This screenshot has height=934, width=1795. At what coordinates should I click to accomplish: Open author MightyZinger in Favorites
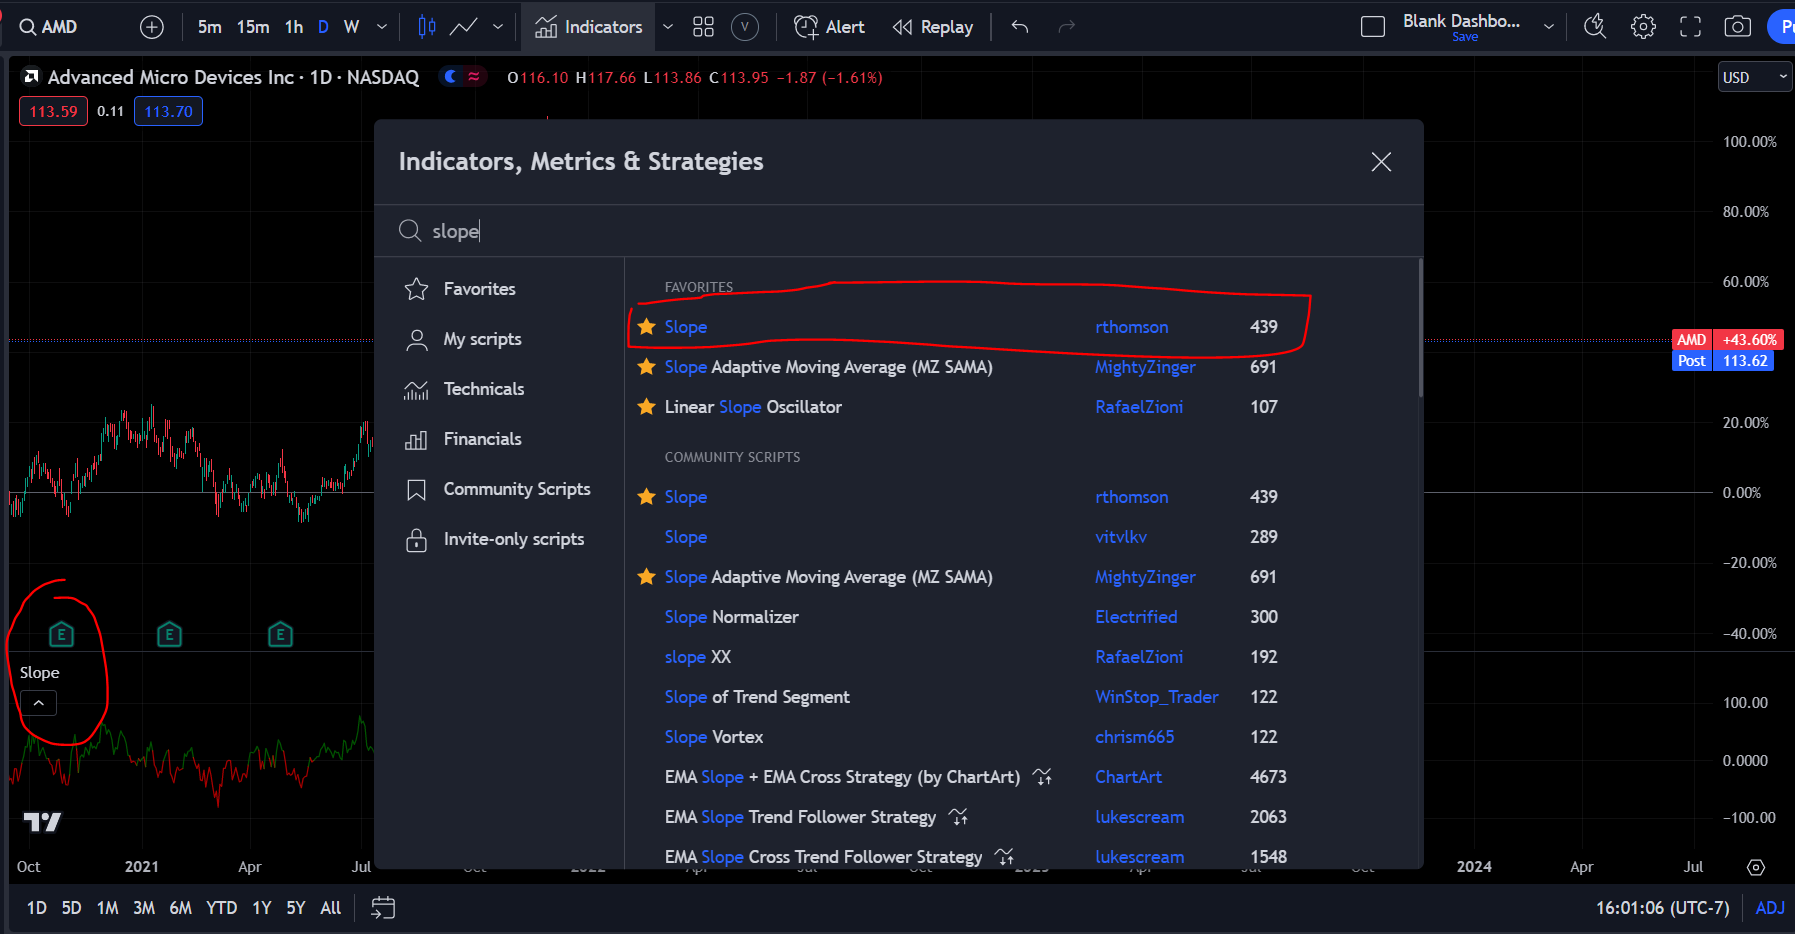pyautogui.click(x=1145, y=367)
